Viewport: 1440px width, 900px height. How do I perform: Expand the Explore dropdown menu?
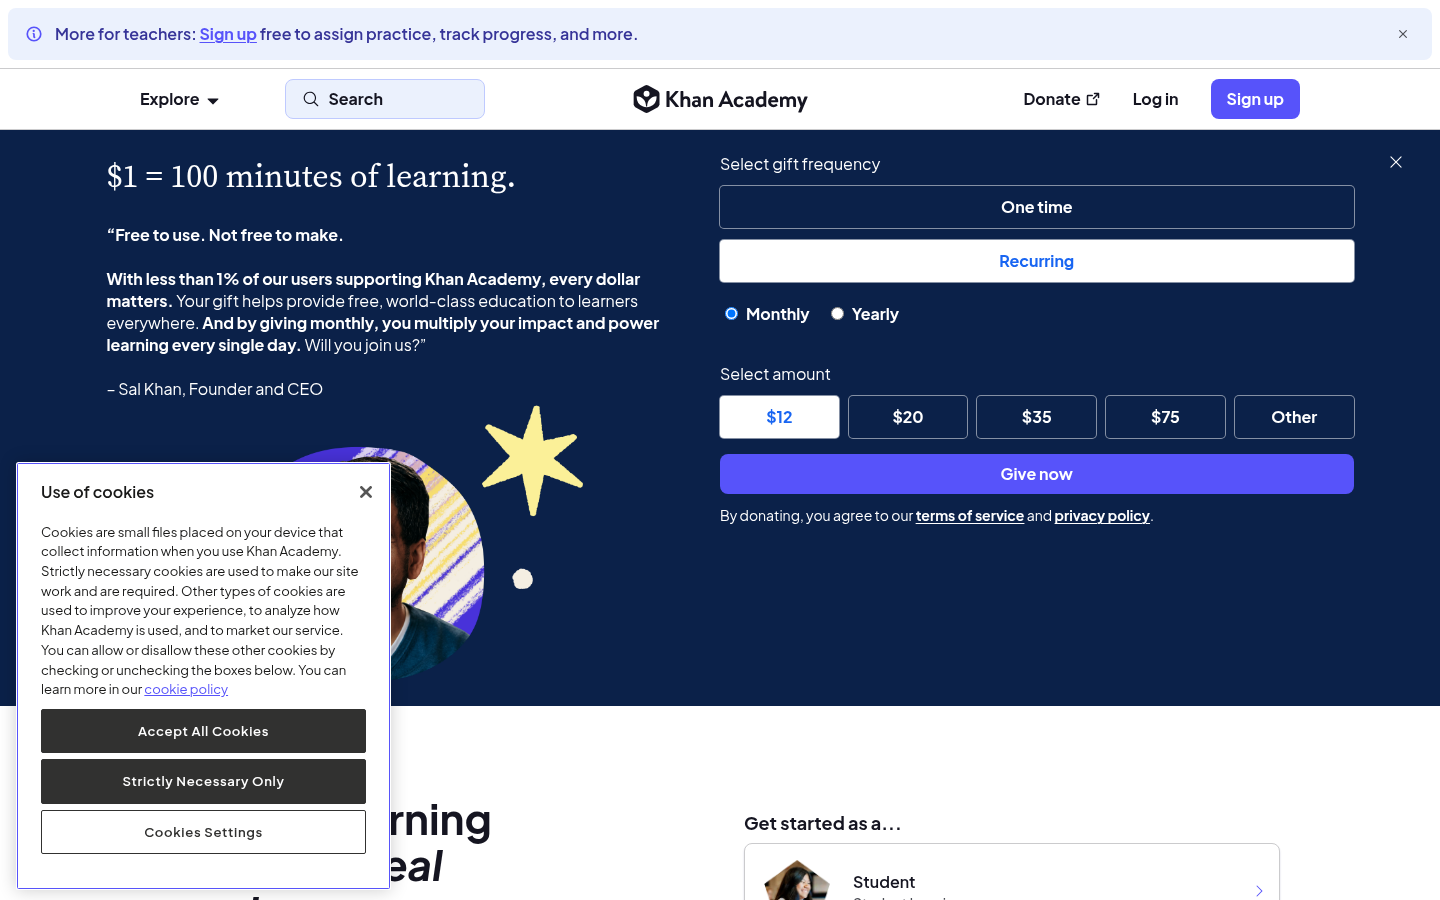click(x=179, y=99)
